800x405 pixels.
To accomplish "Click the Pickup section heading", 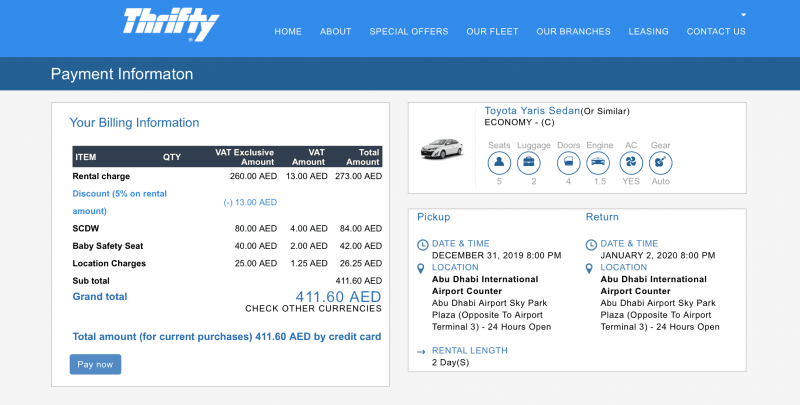I will click(434, 217).
